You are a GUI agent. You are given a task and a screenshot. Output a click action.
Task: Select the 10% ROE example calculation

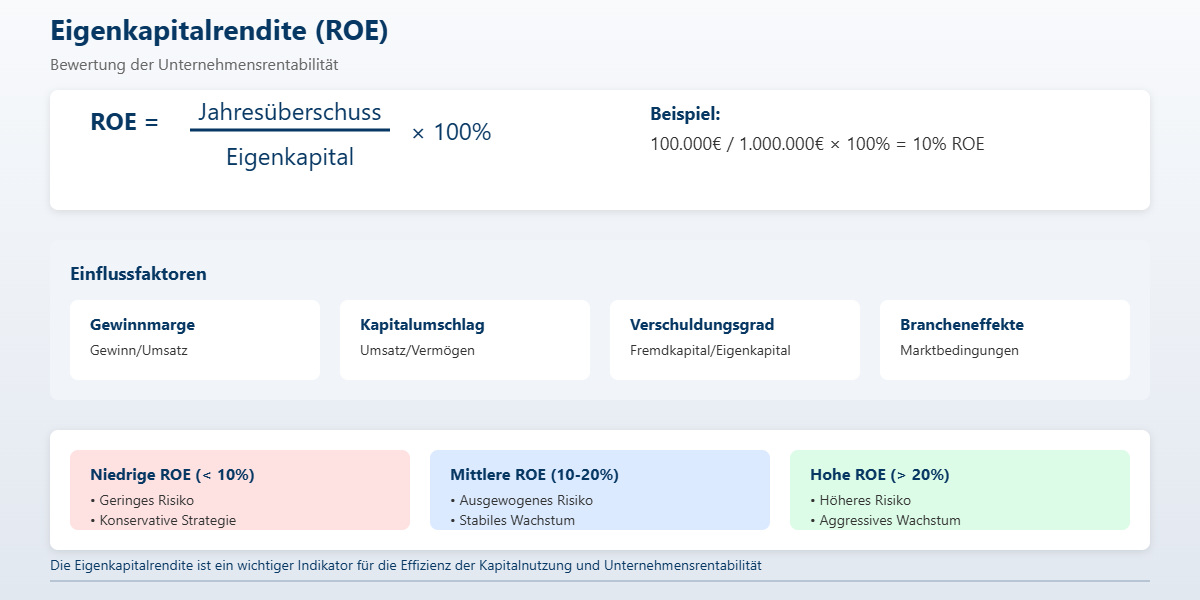817,144
